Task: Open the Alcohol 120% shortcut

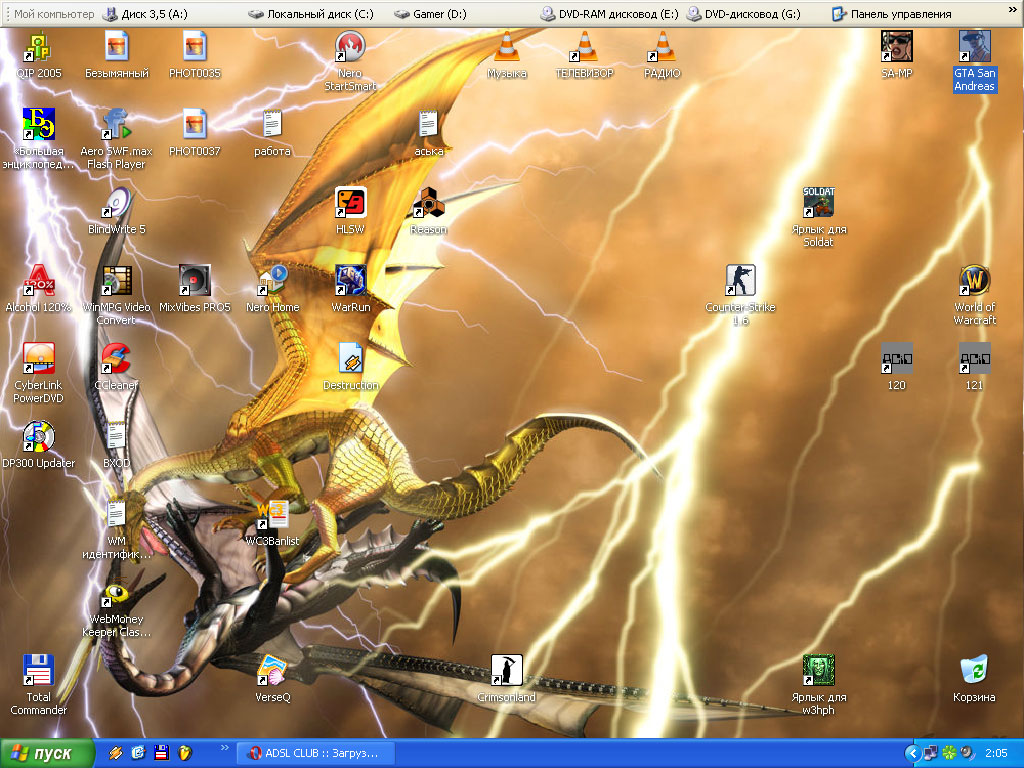Action: 39,289
